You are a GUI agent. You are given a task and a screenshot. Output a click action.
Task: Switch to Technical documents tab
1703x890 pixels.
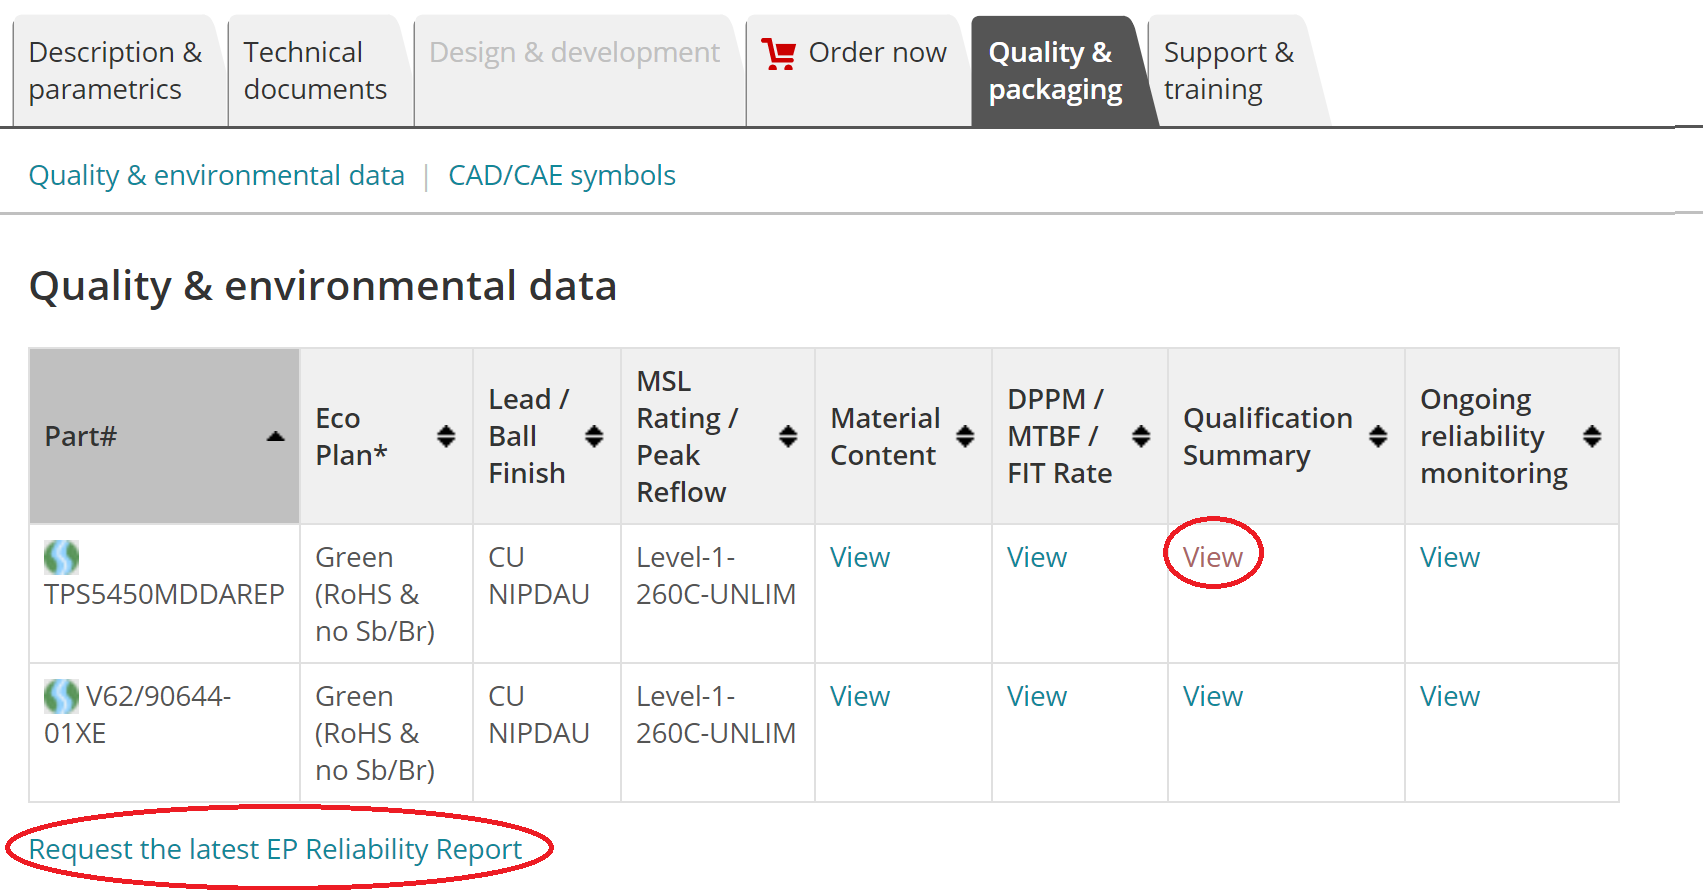pos(315,71)
